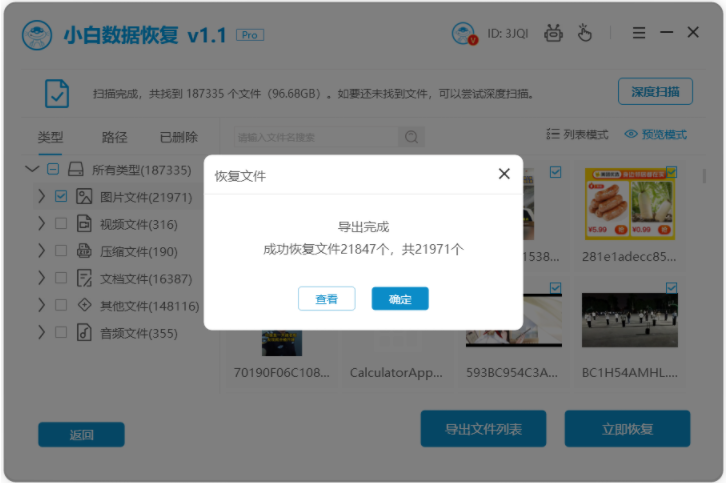
Task: Click the 小白数据恢复 logo icon
Action: 37,35
